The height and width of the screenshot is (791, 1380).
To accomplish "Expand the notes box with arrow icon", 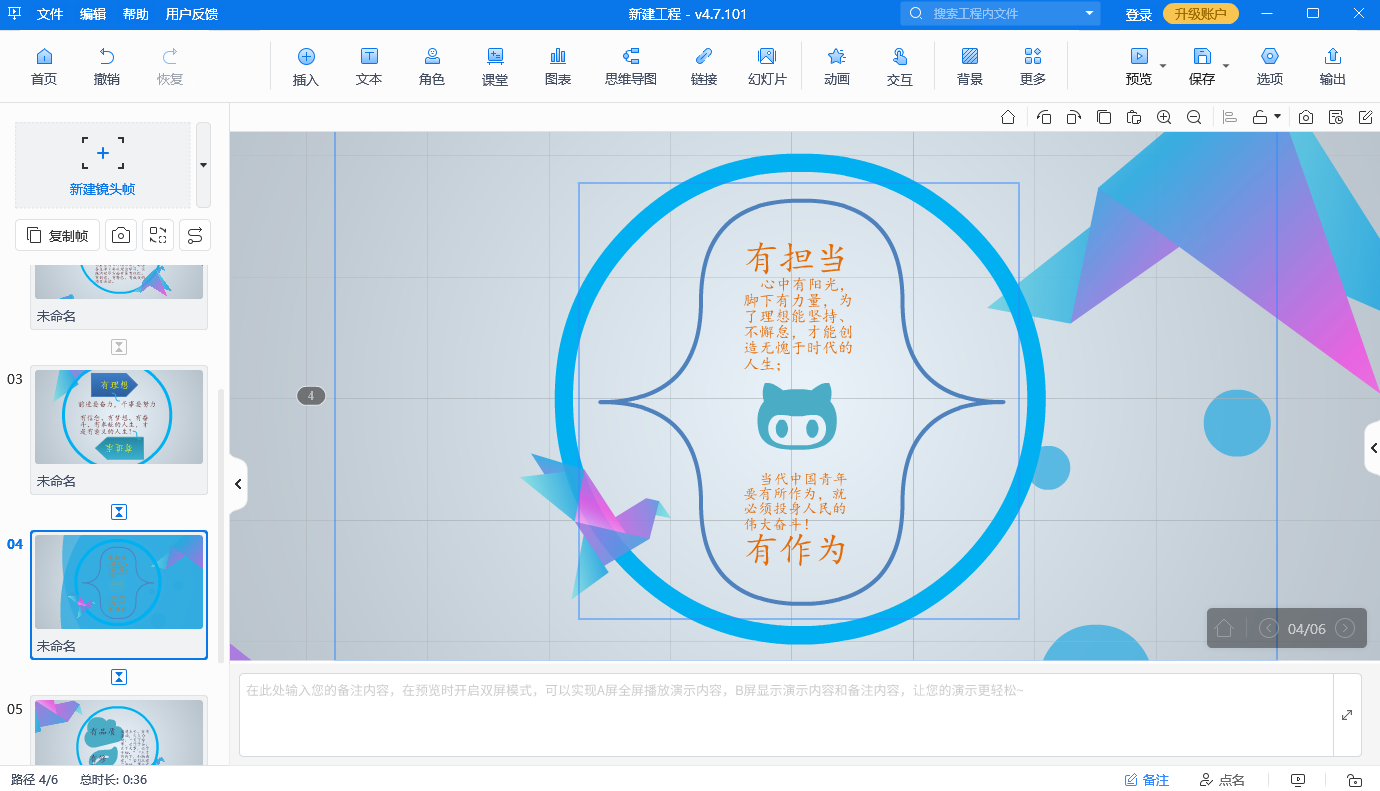I will (1347, 715).
